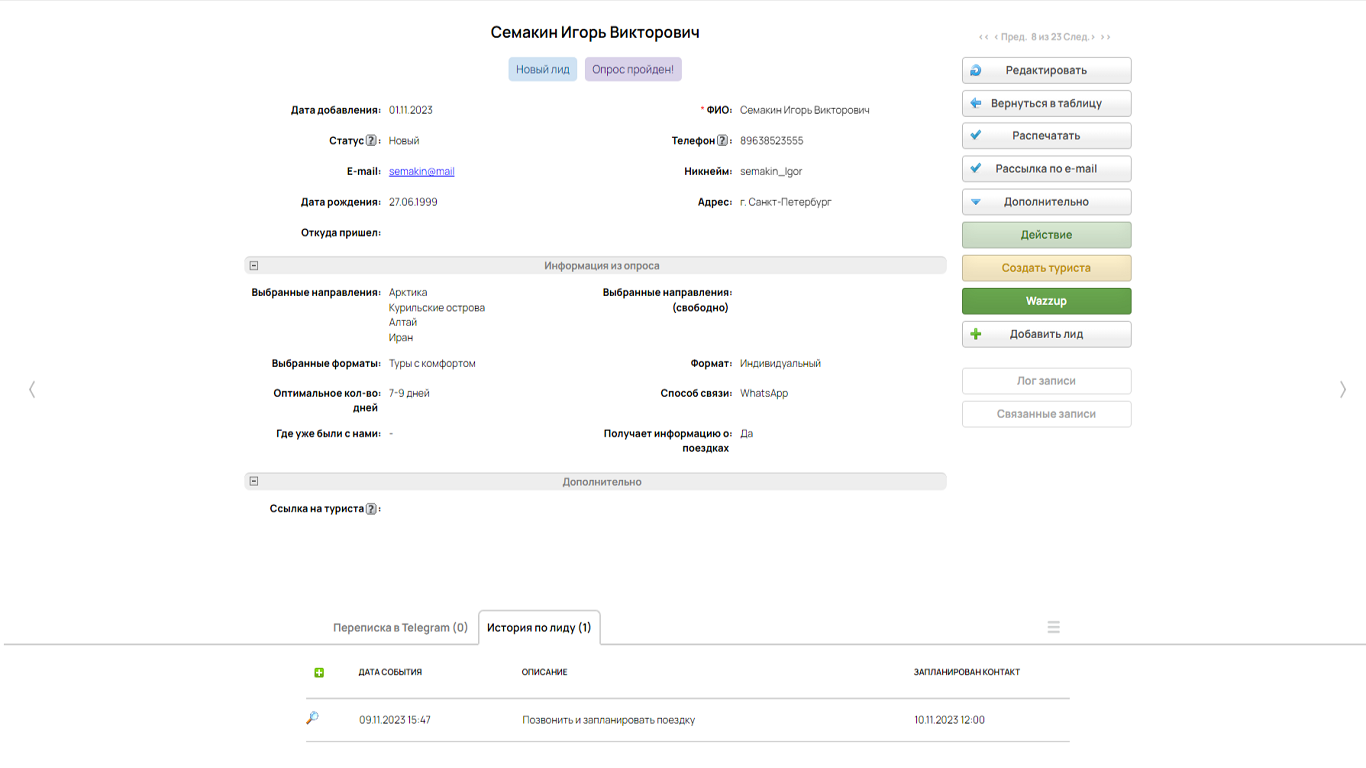Collapse the Дополнительно section header

point(254,482)
